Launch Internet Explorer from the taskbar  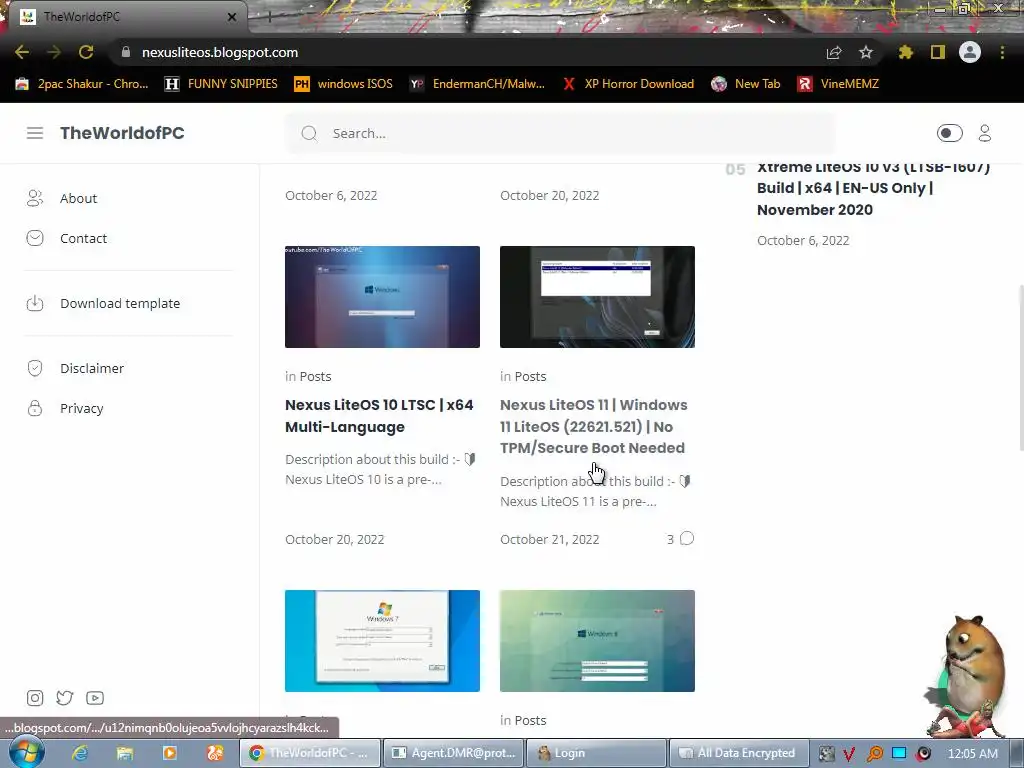click(80, 753)
